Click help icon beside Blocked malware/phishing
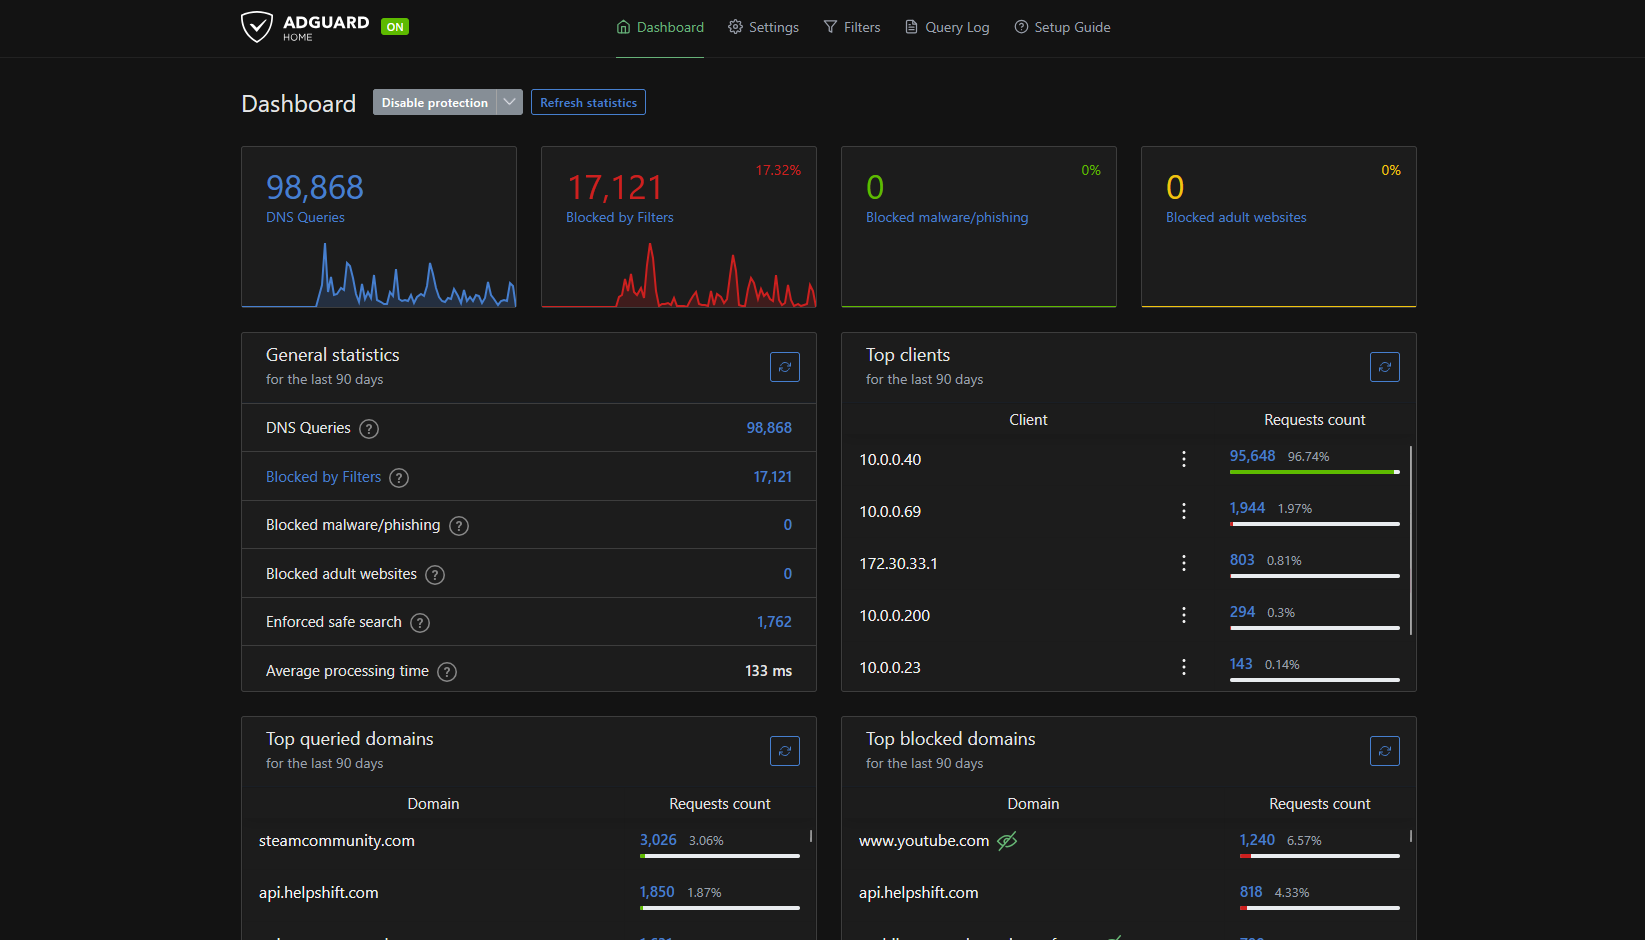The width and height of the screenshot is (1645, 940). point(459,526)
